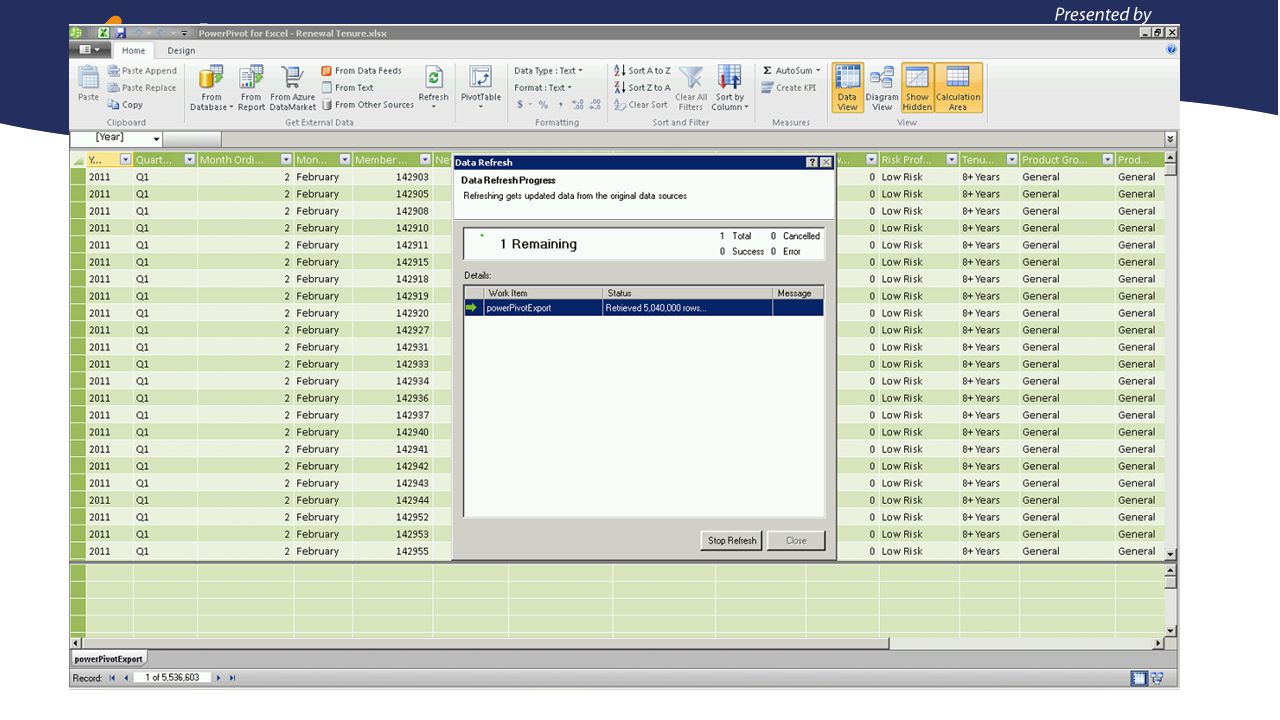Viewport: 1280px width, 720px height.
Task: Go to the next record arrow
Action: (x=219, y=678)
